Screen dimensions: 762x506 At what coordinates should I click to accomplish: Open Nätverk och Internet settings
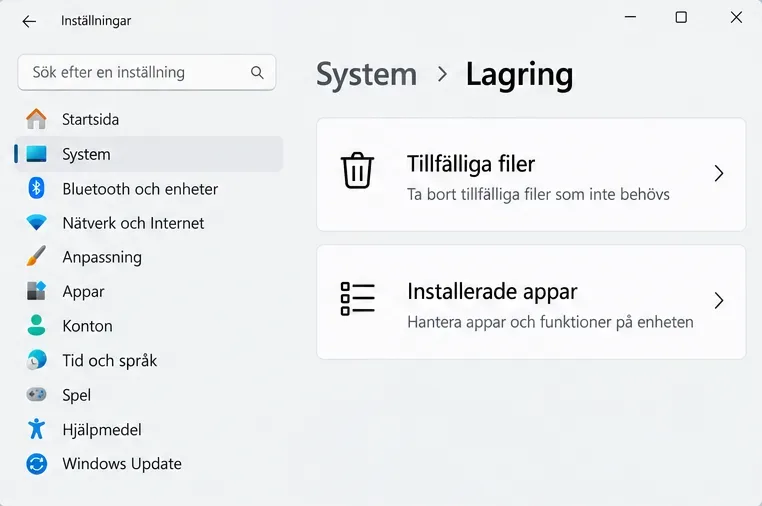coord(149,223)
